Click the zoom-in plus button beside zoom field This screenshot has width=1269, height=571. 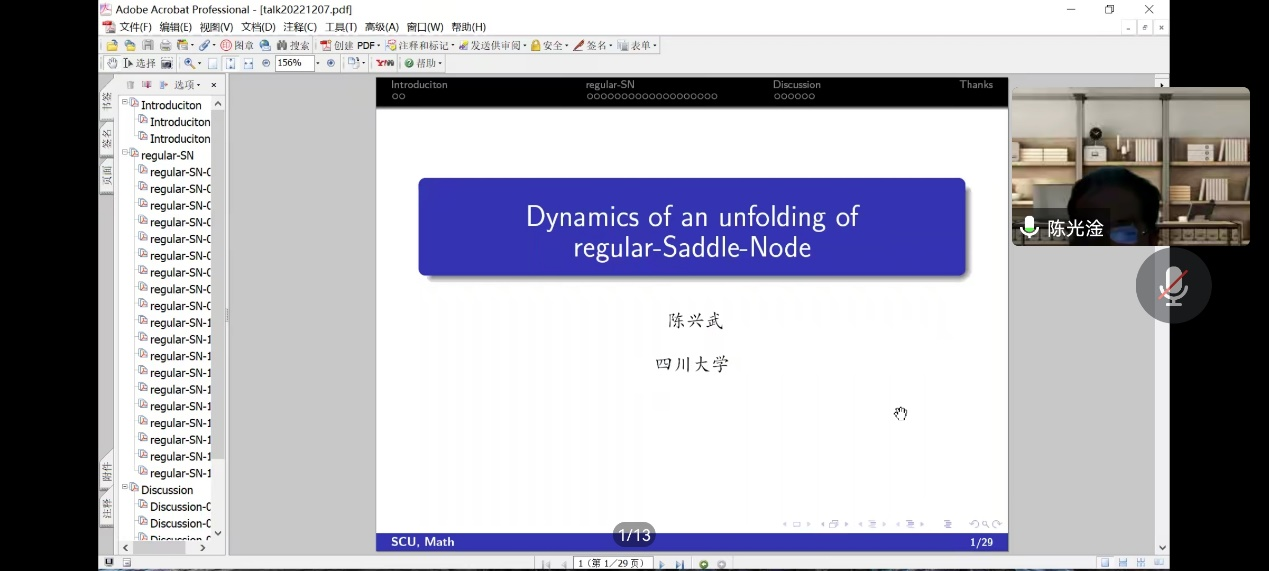coord(331,63)
